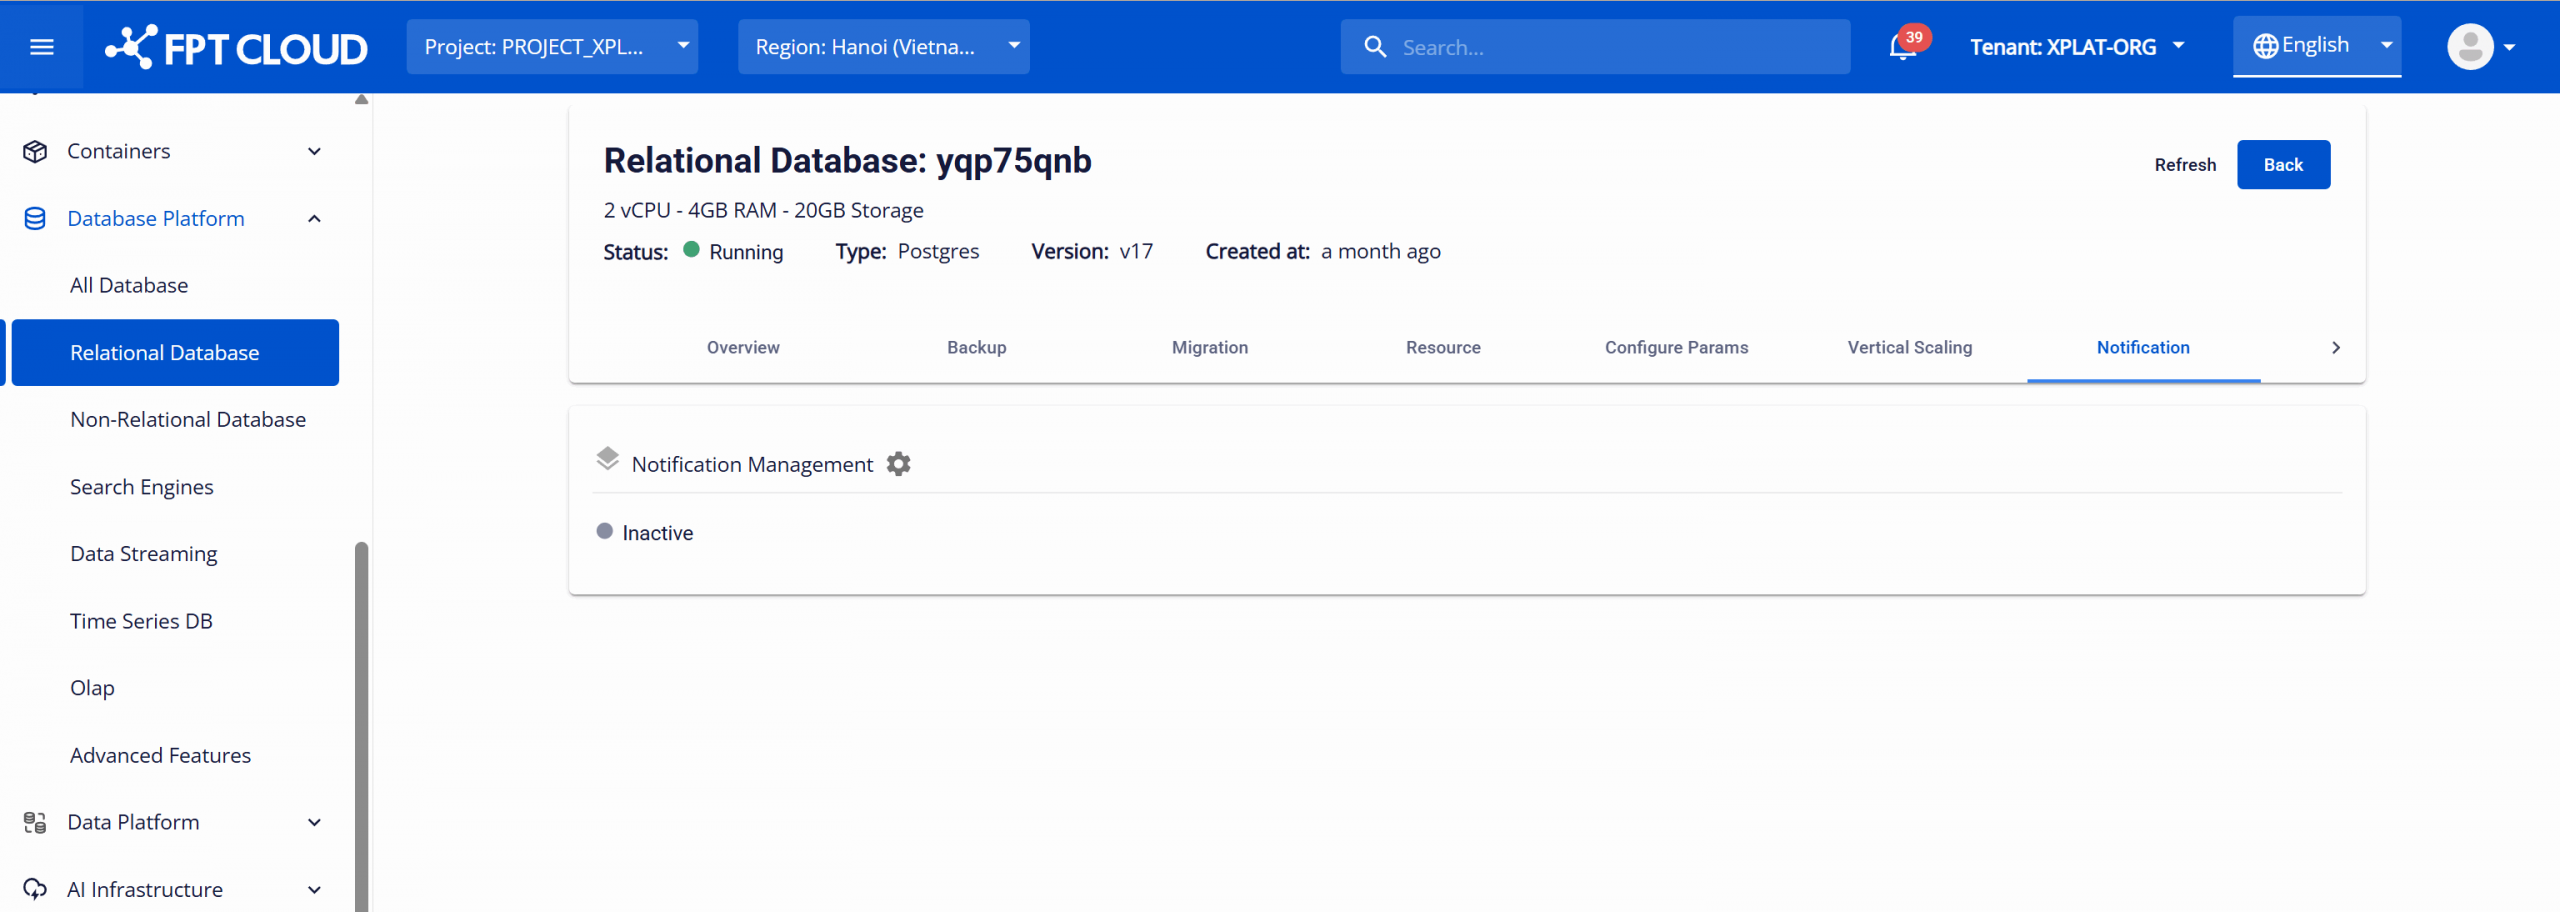Click the AI Infrastructure icon
The image size is (2560, 912).
pos(35,889)
